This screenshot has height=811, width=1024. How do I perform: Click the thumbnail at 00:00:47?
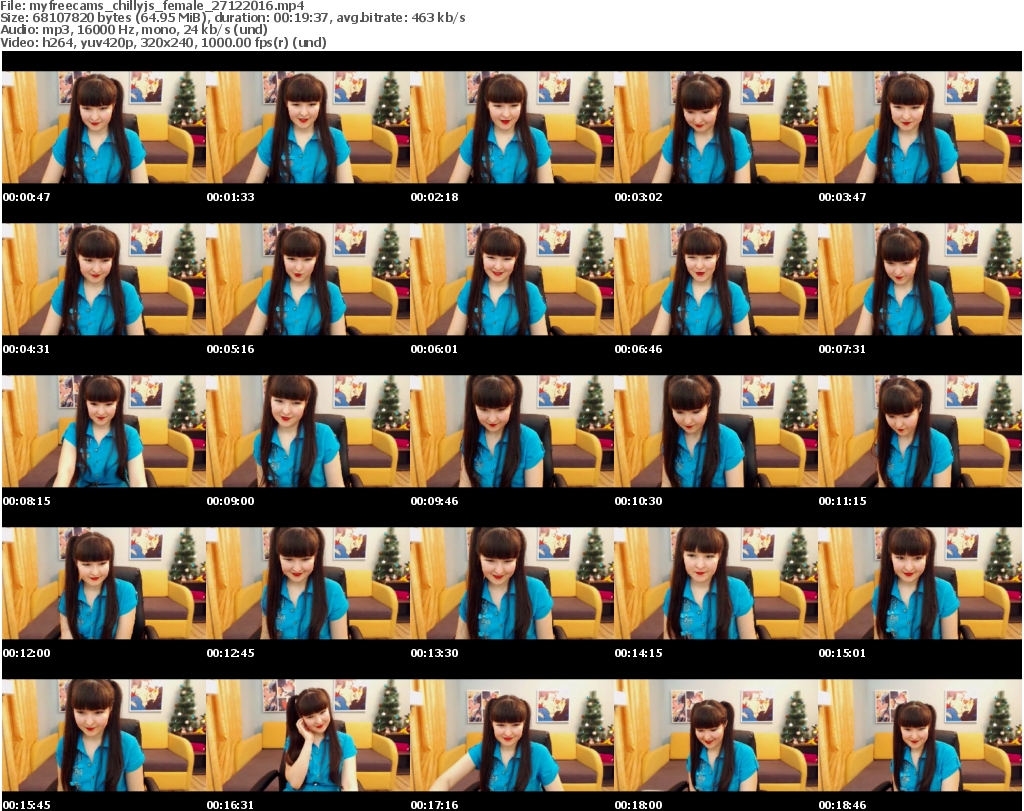tap(104, 127)
